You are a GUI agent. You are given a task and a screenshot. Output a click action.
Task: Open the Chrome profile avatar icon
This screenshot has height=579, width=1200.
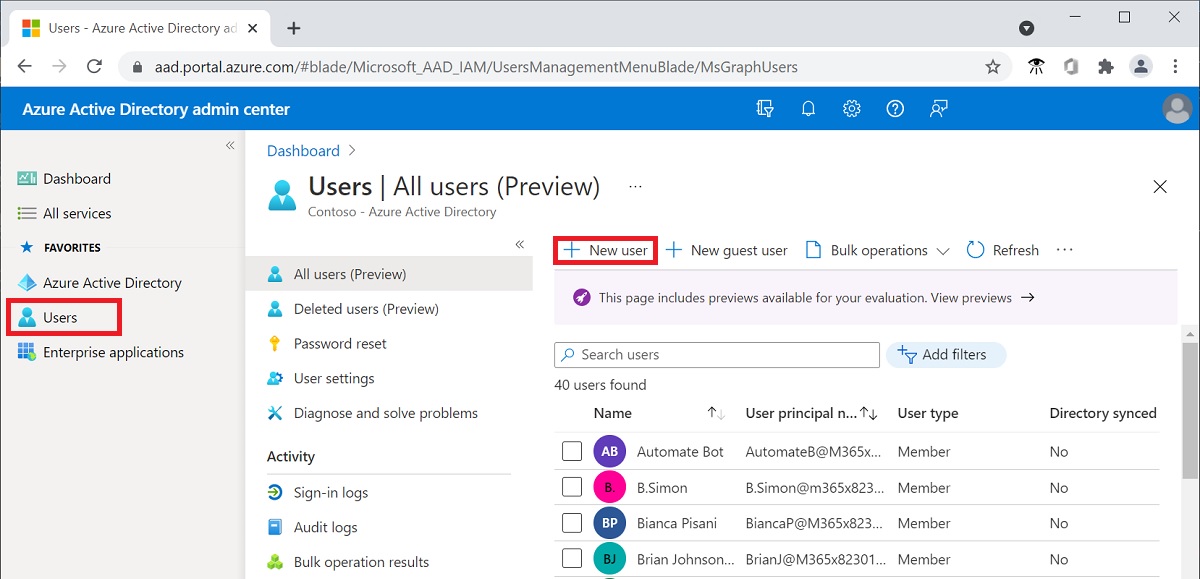(x=1140, y=67)
